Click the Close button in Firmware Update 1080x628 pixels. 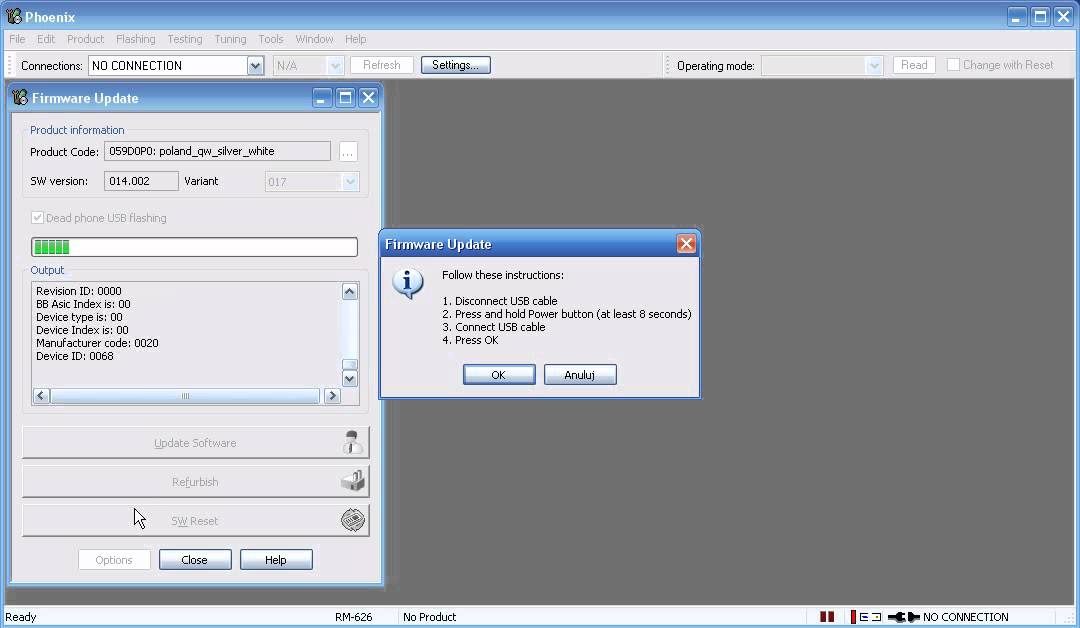(195, 560)
